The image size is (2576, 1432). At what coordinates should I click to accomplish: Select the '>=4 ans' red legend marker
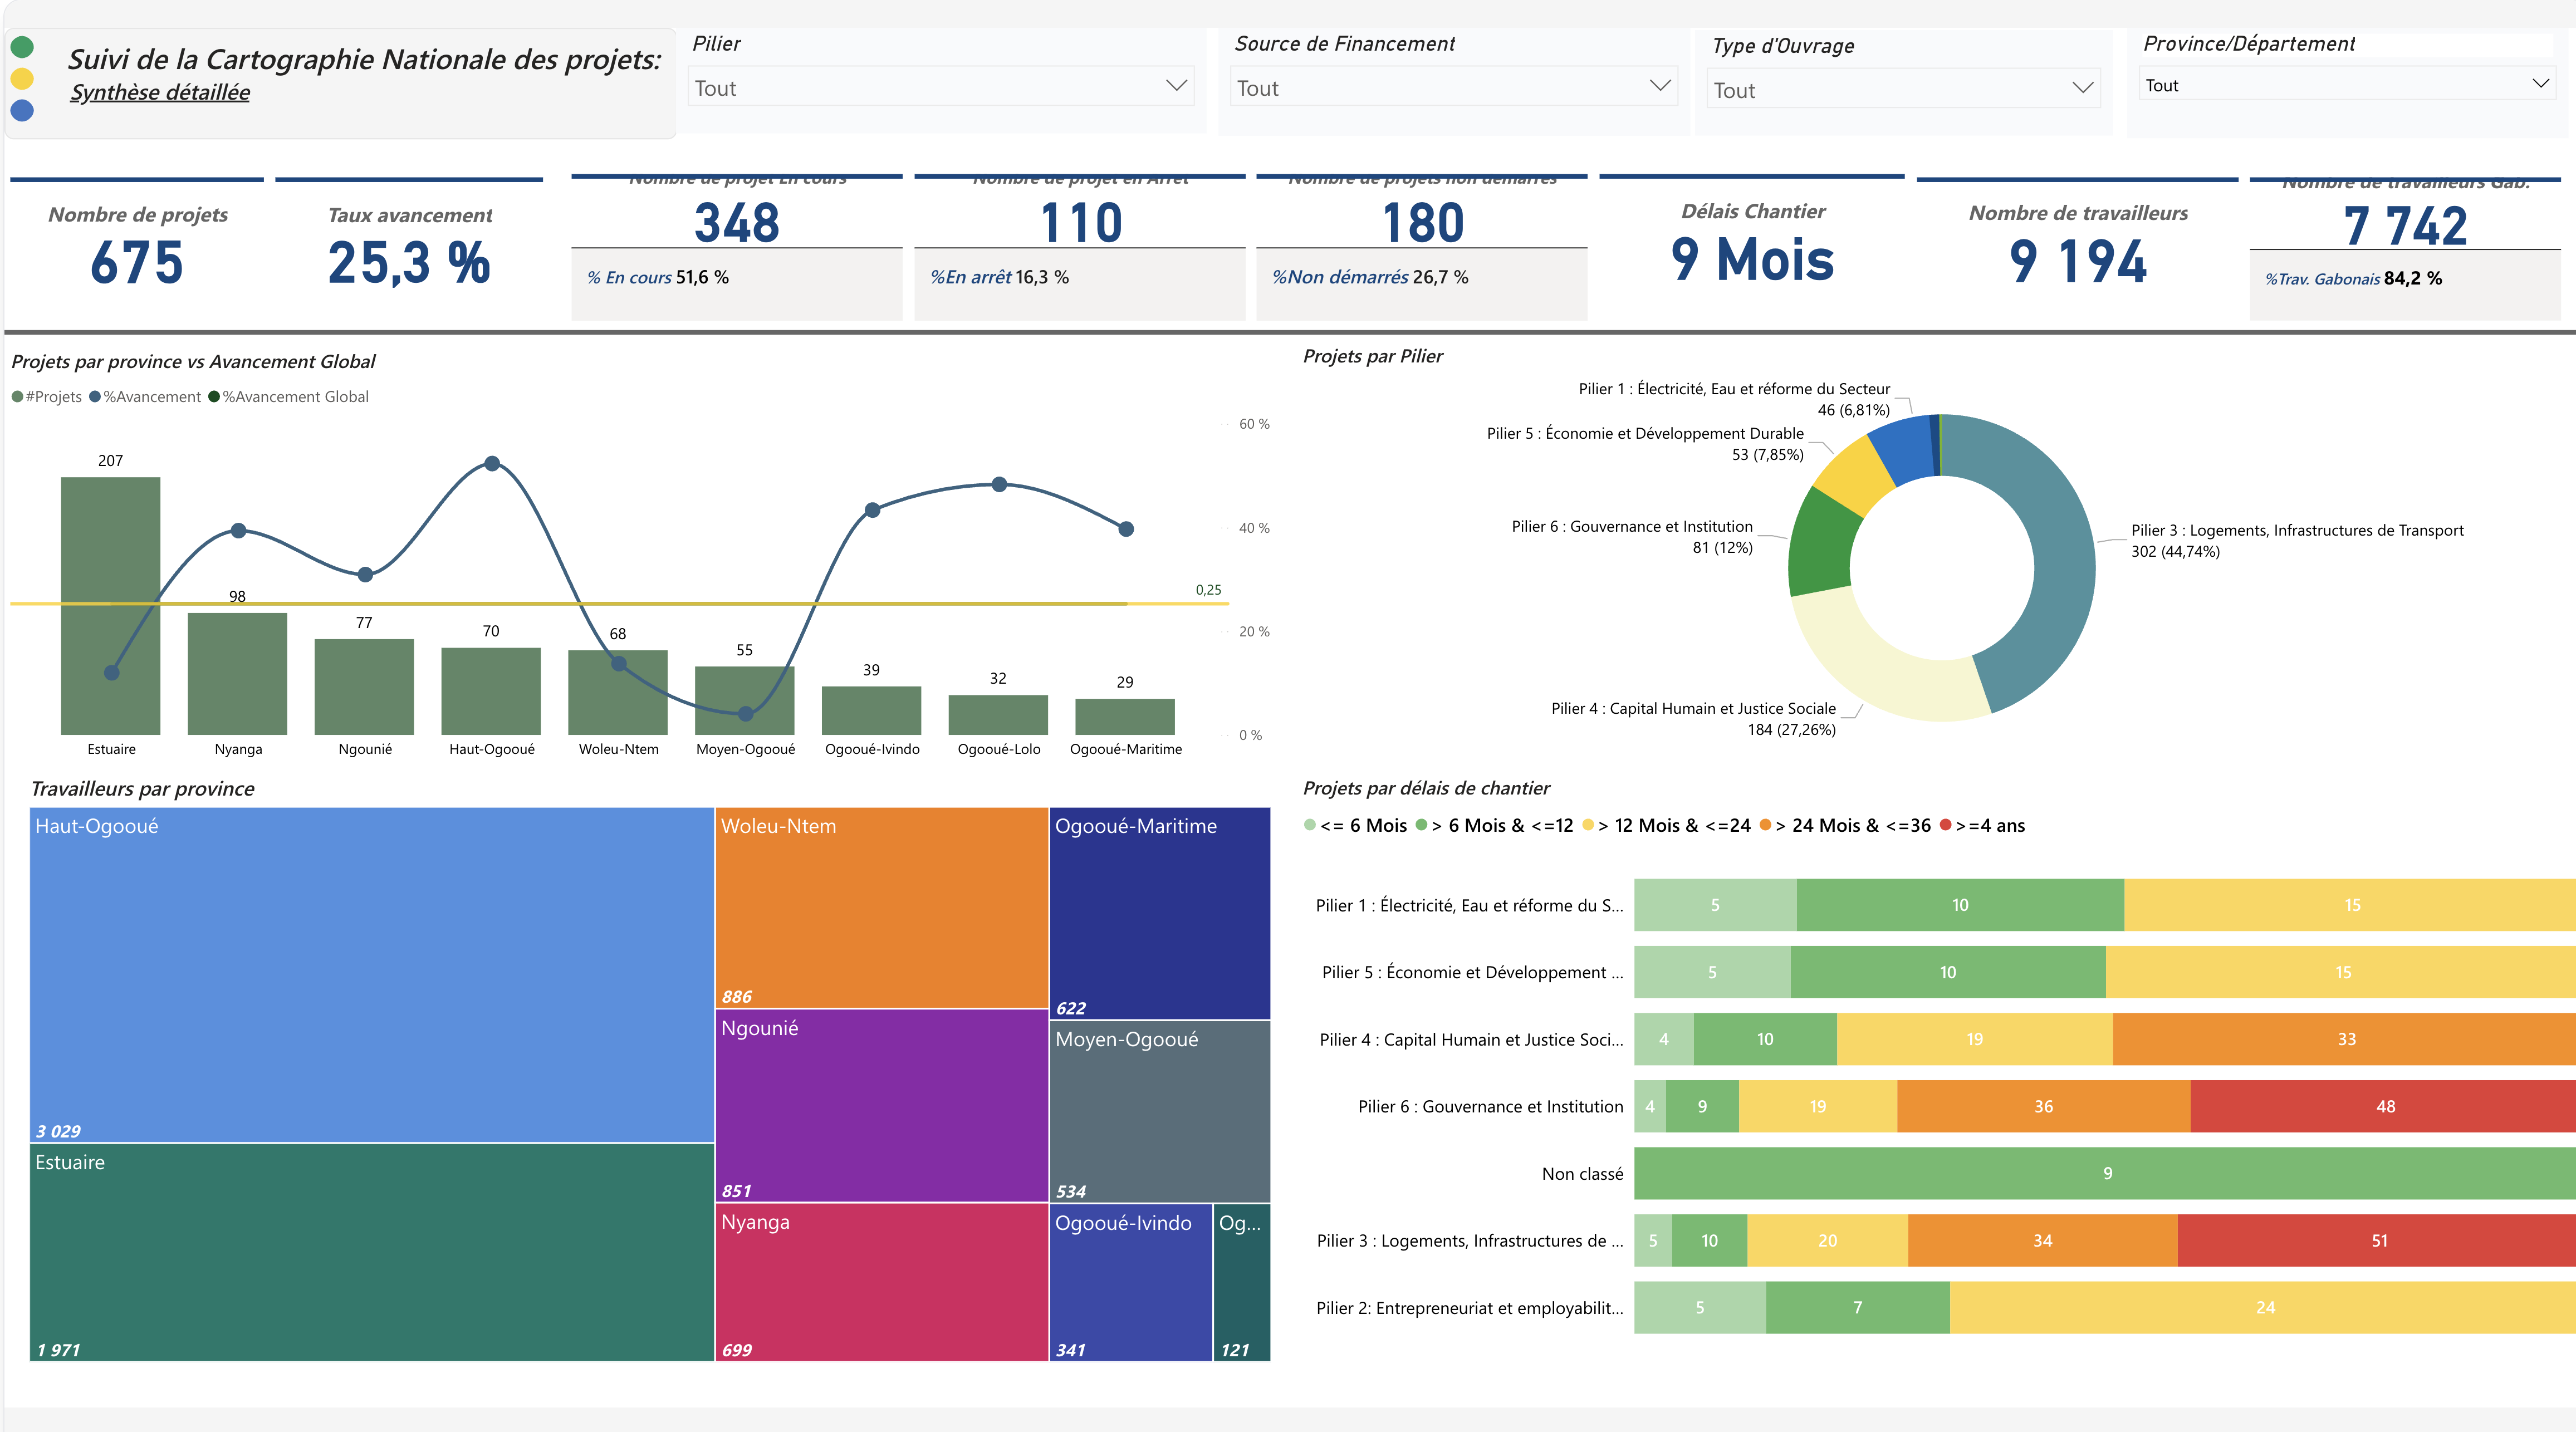(1945, 825)
